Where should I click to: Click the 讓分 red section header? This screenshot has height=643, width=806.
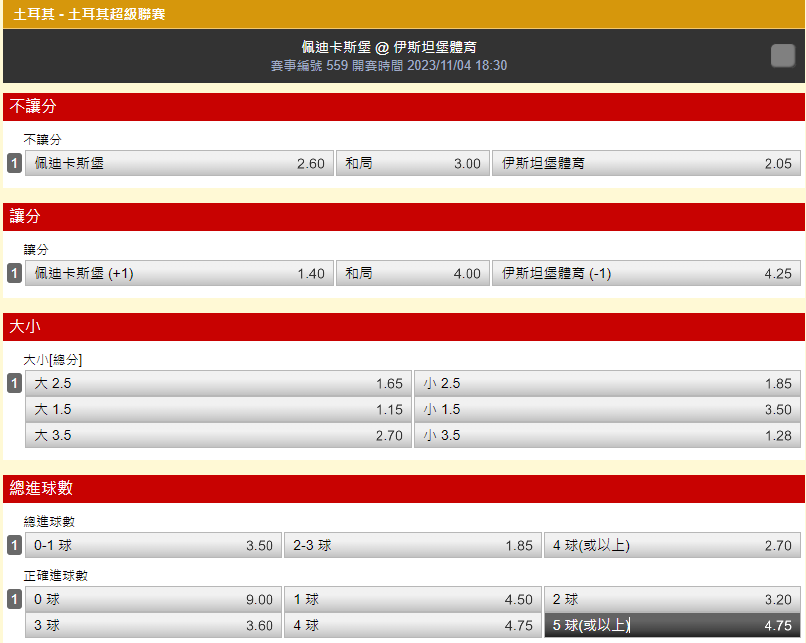tap(404, 217)
